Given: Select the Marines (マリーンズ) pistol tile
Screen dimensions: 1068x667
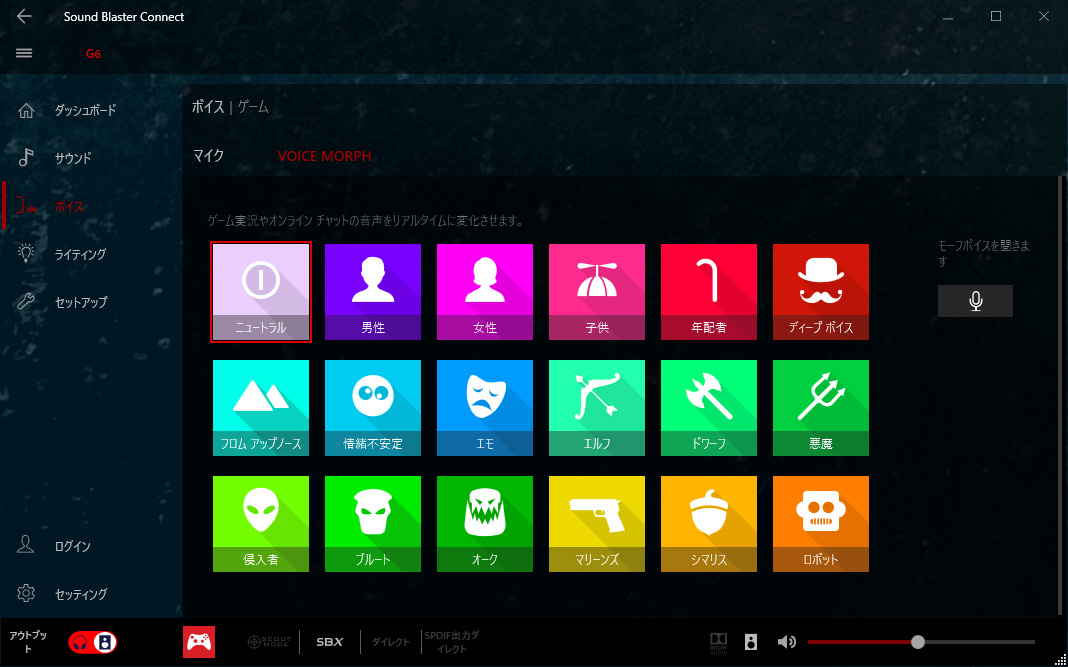Looking at the screenshot, I should pyautogui.click(x=596, y=523).
